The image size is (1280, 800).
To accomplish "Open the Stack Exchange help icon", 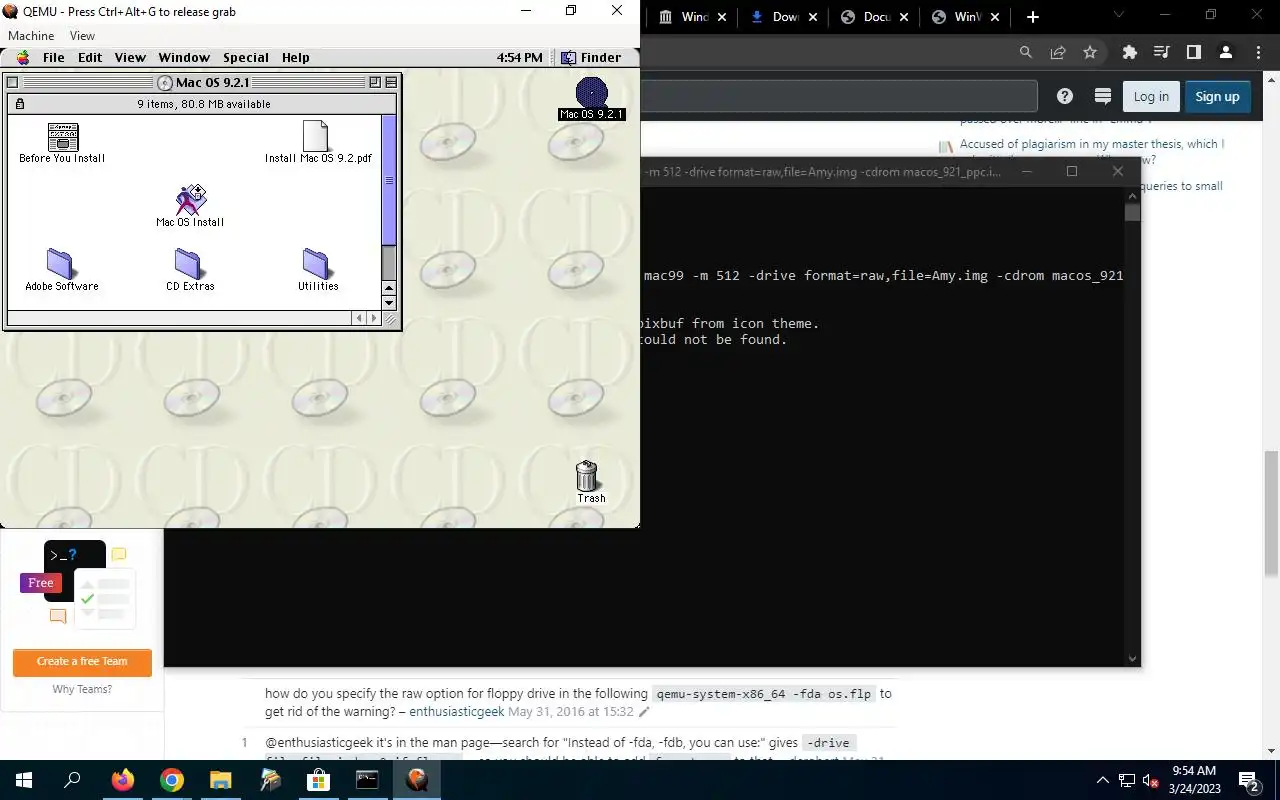I will click(1065, 96).
